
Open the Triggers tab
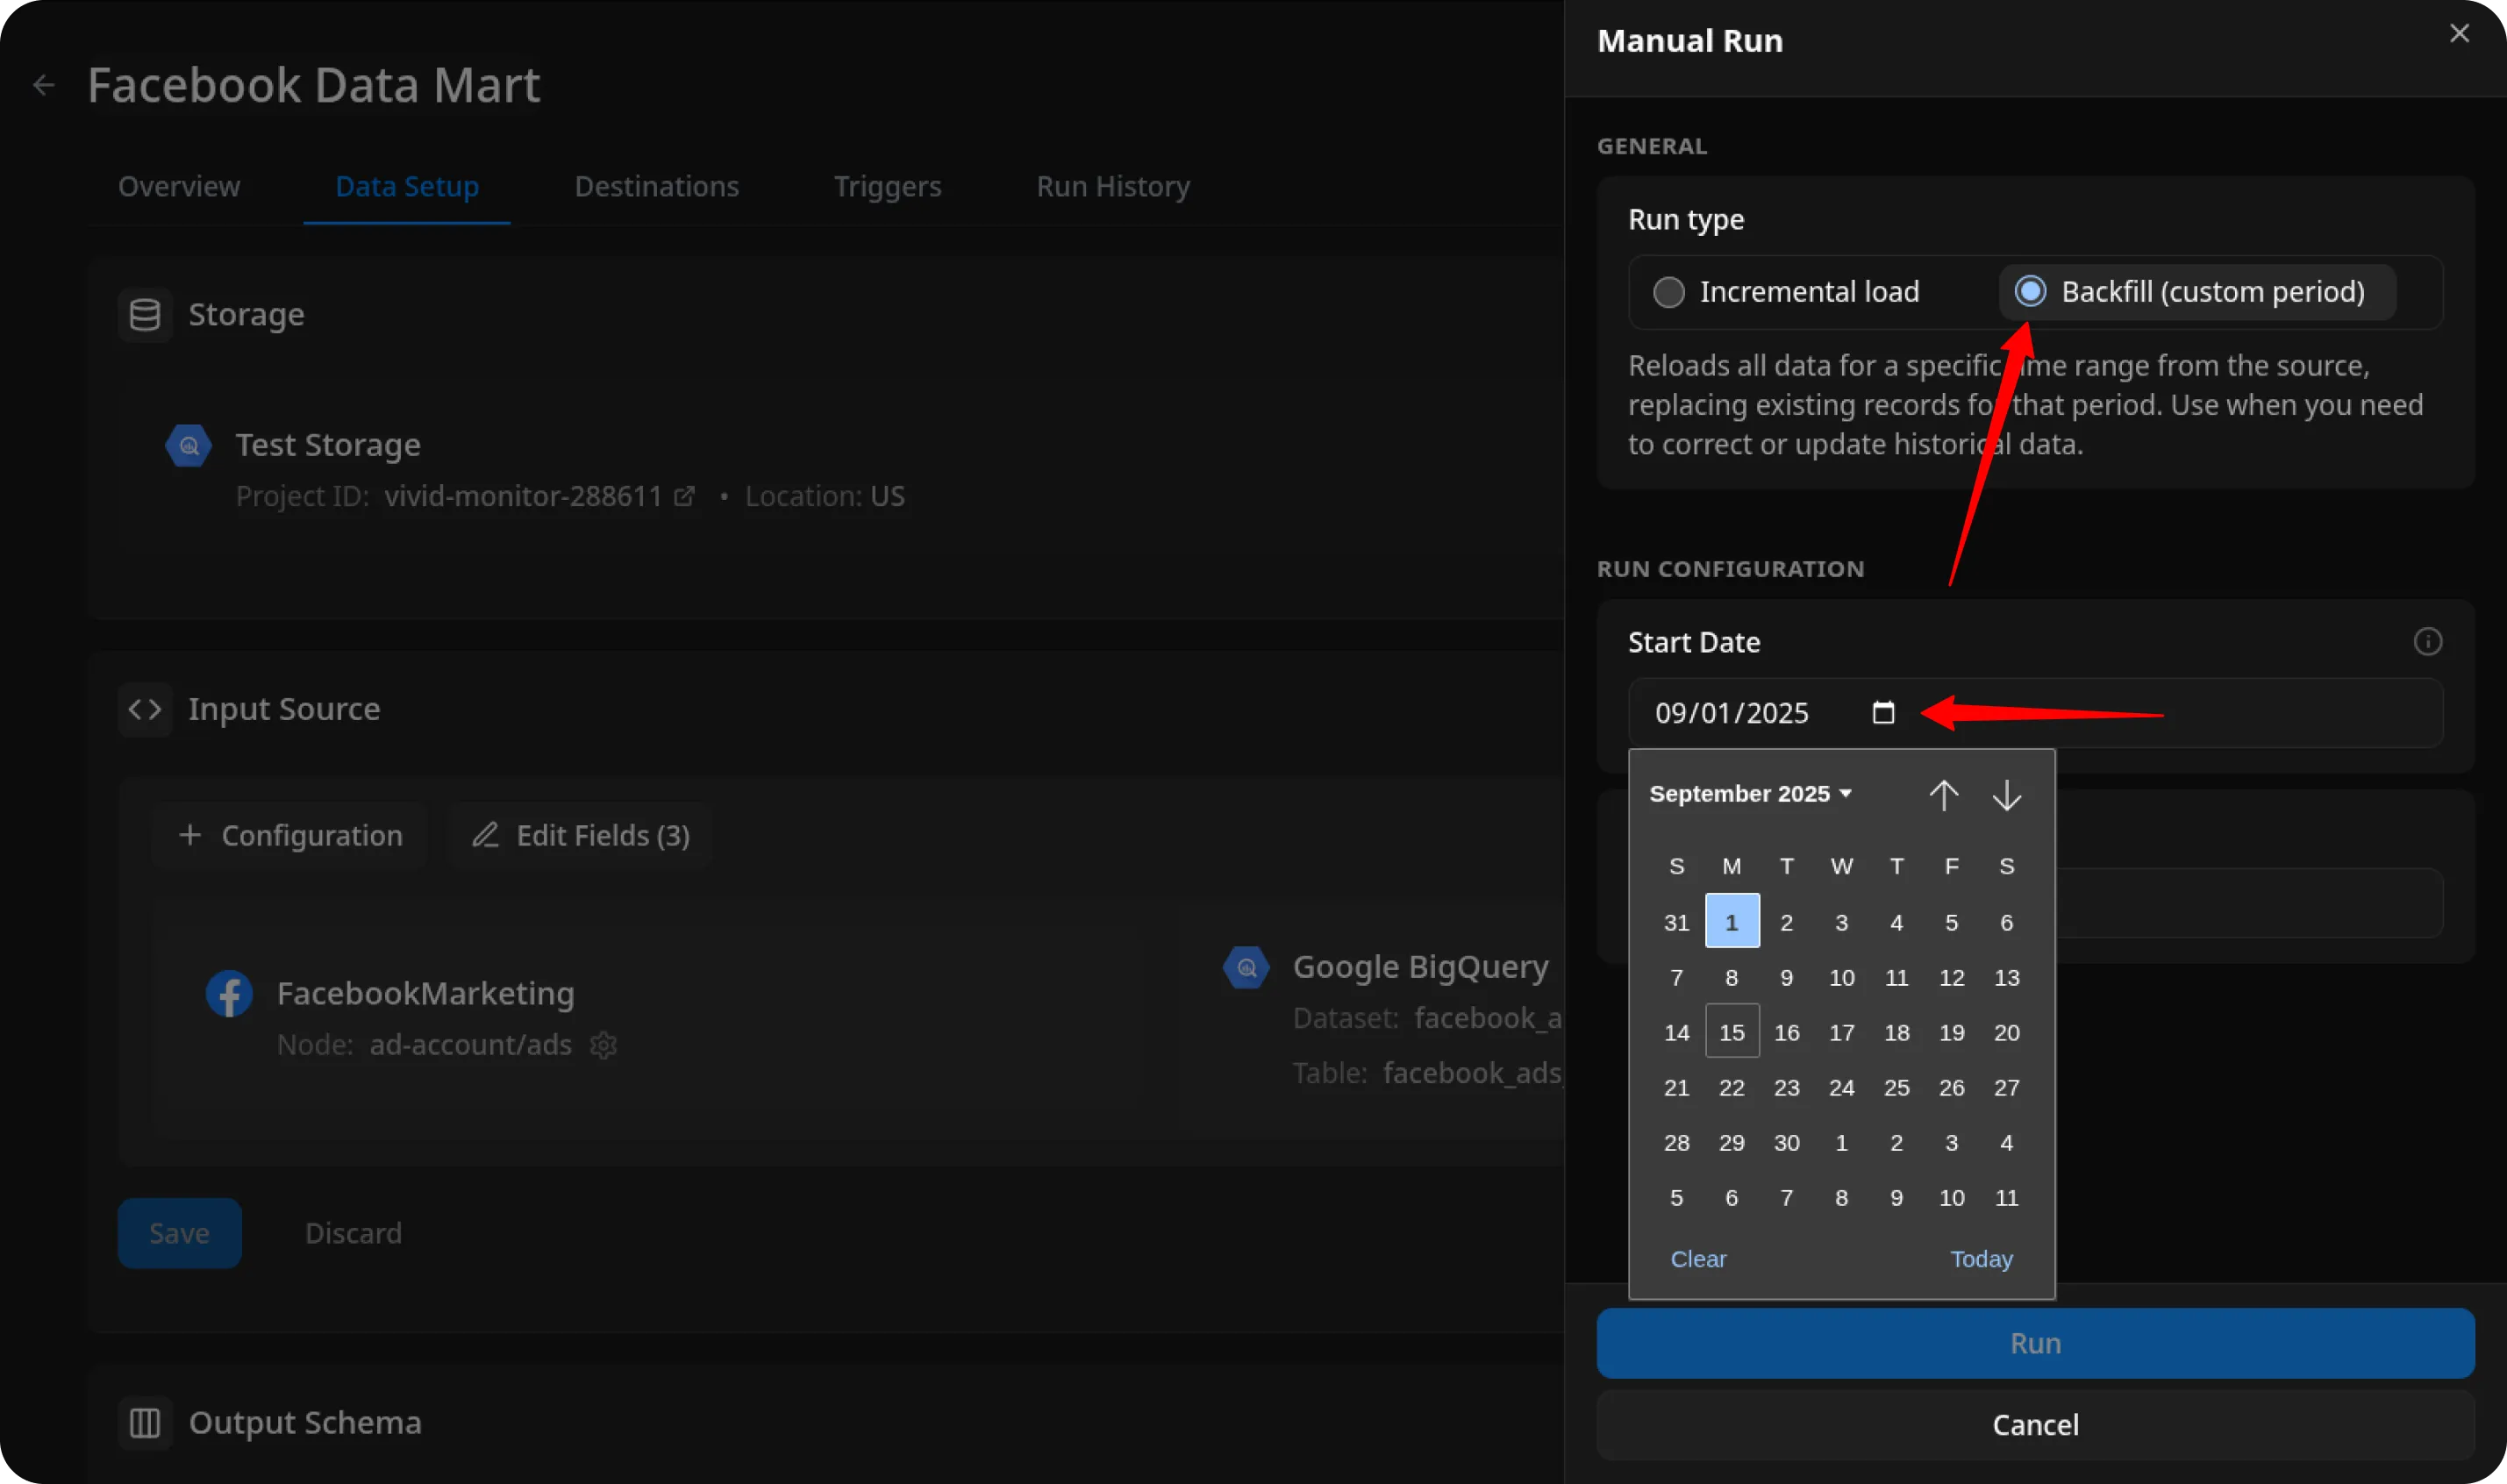pos(887,187)
